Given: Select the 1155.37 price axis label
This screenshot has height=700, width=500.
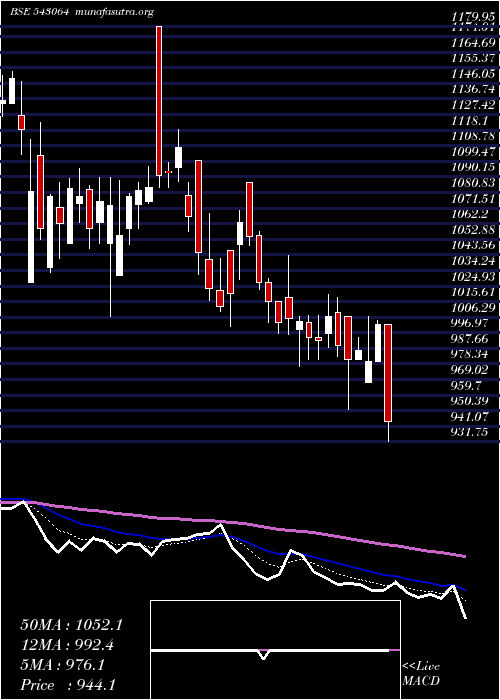Looking at the screenshot, I should point(473,58).
